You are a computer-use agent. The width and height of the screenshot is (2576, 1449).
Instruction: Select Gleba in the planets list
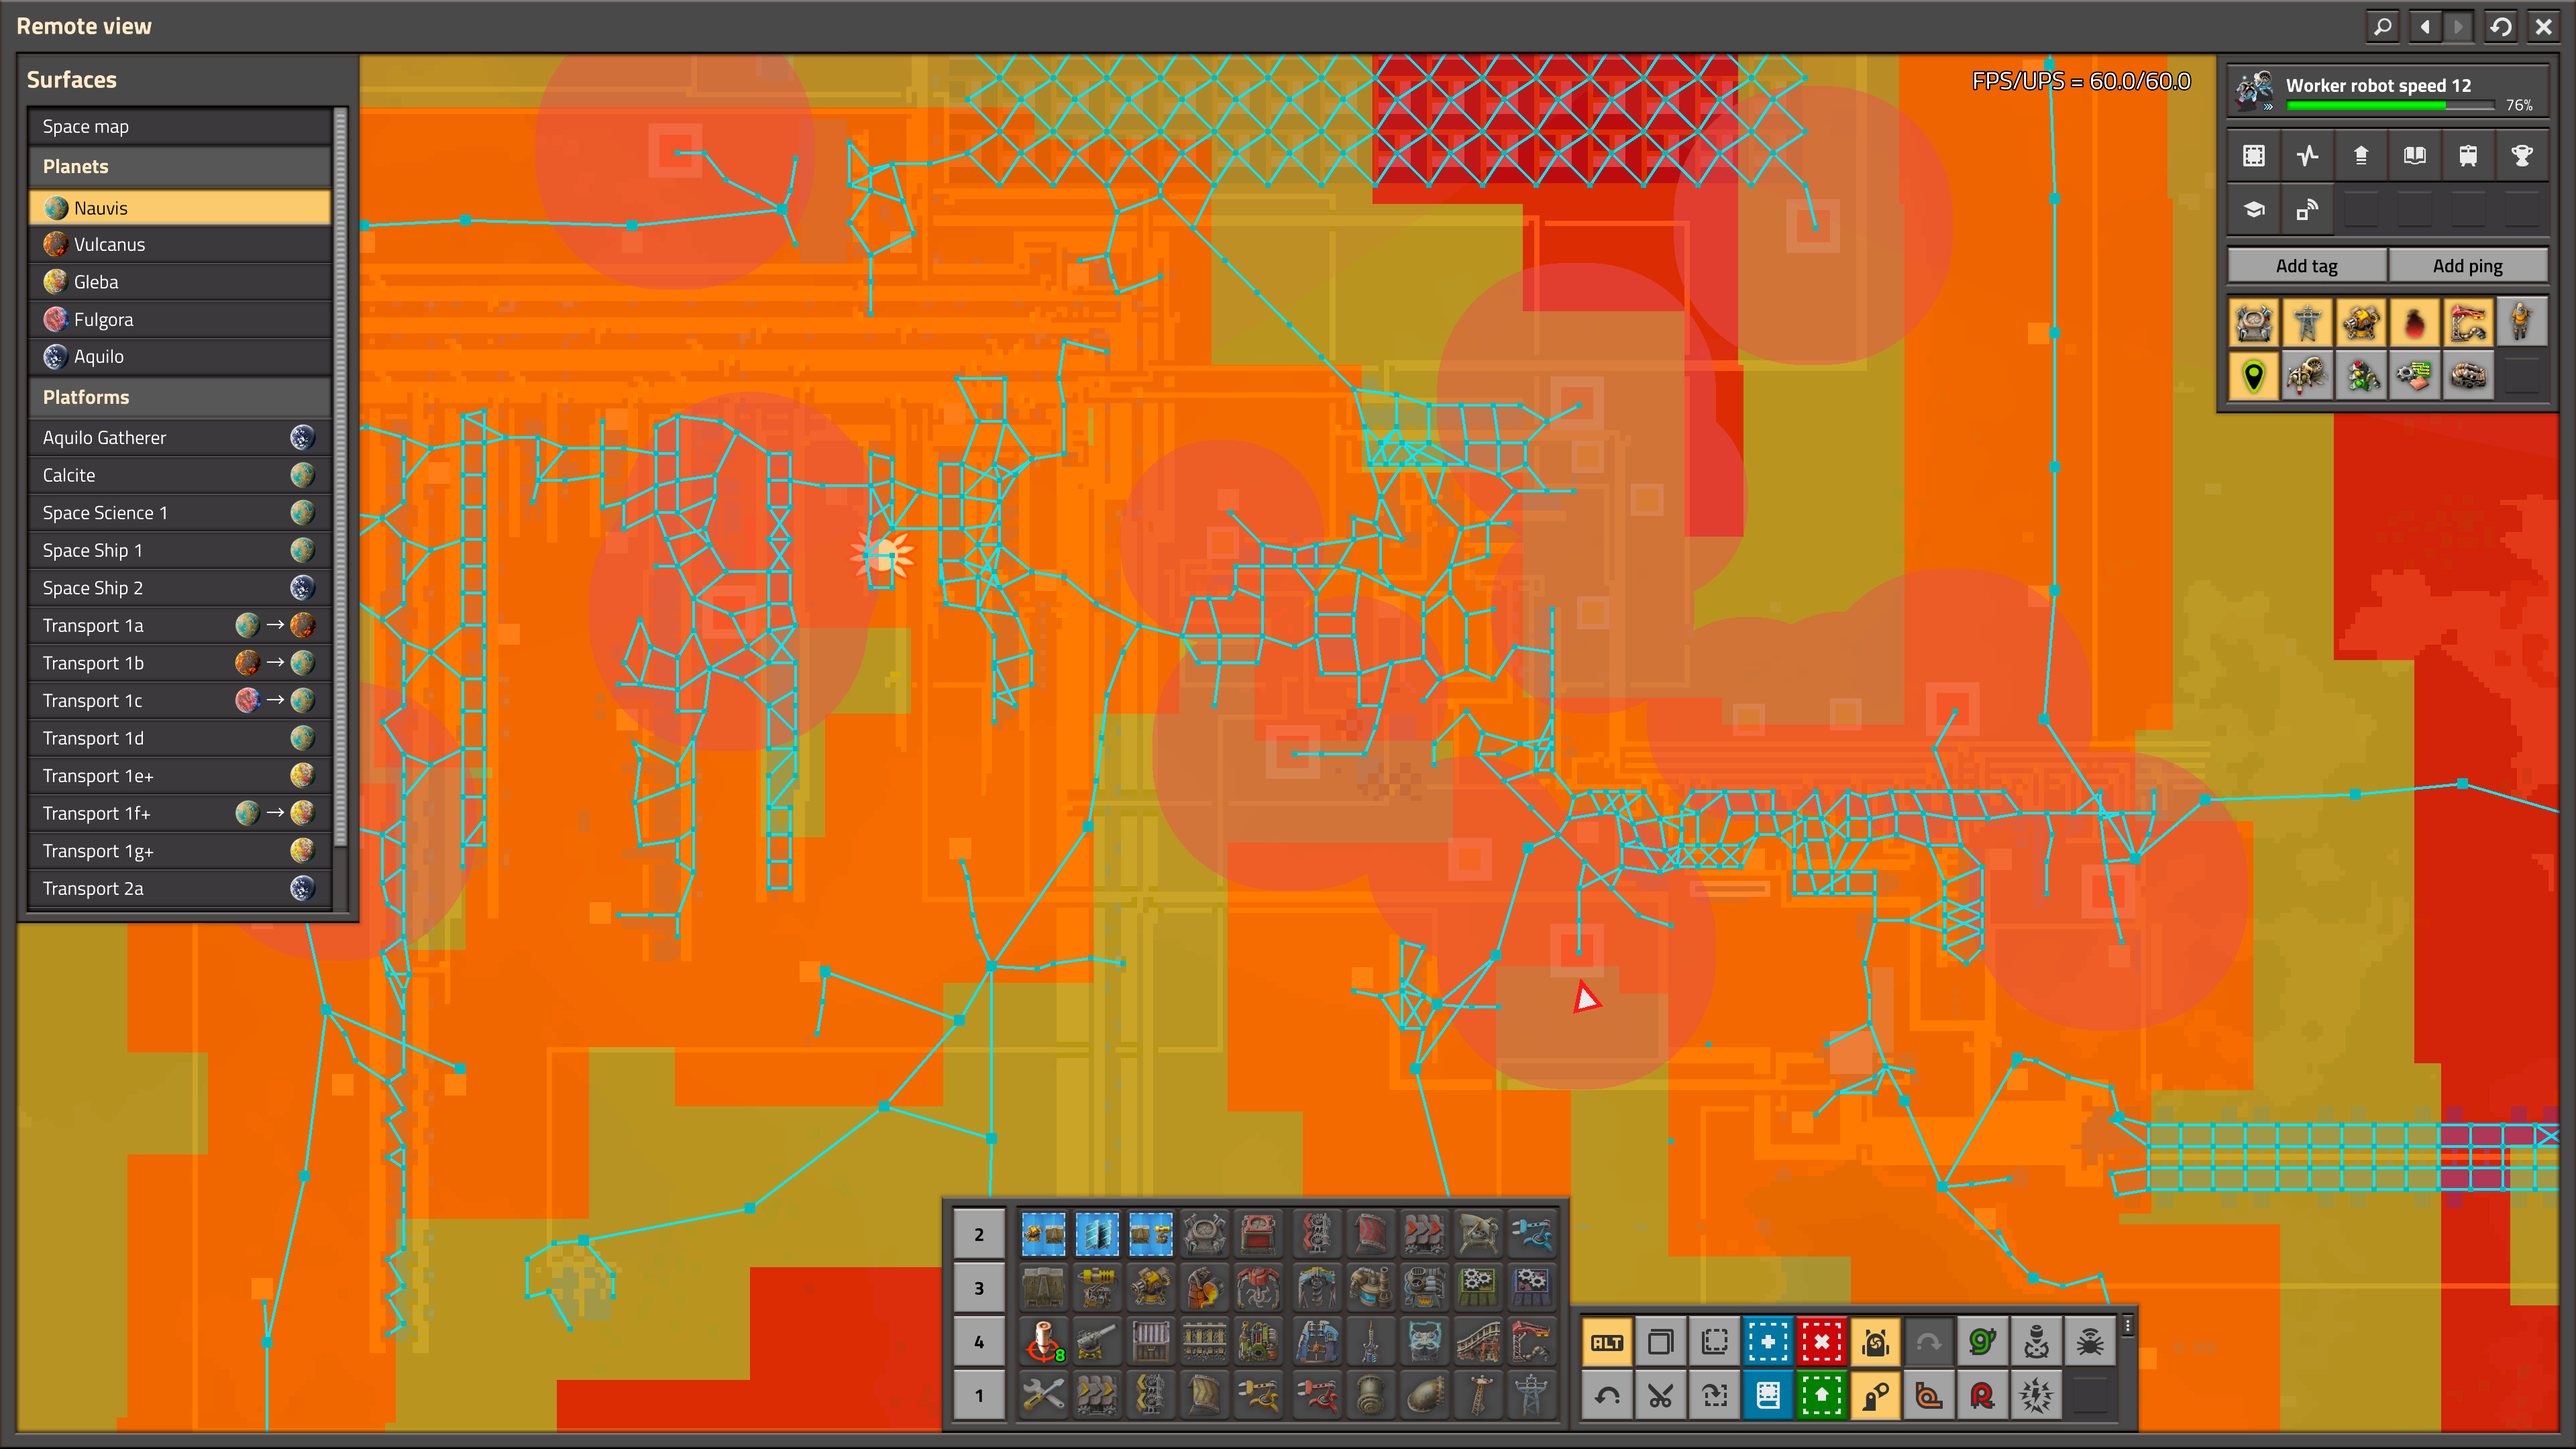tap(180, 282)
